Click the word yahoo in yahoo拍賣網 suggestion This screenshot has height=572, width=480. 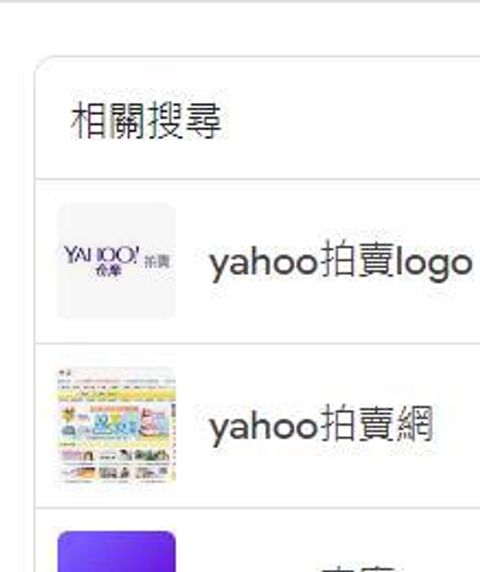pyautogui.click(x=263, y=428)
